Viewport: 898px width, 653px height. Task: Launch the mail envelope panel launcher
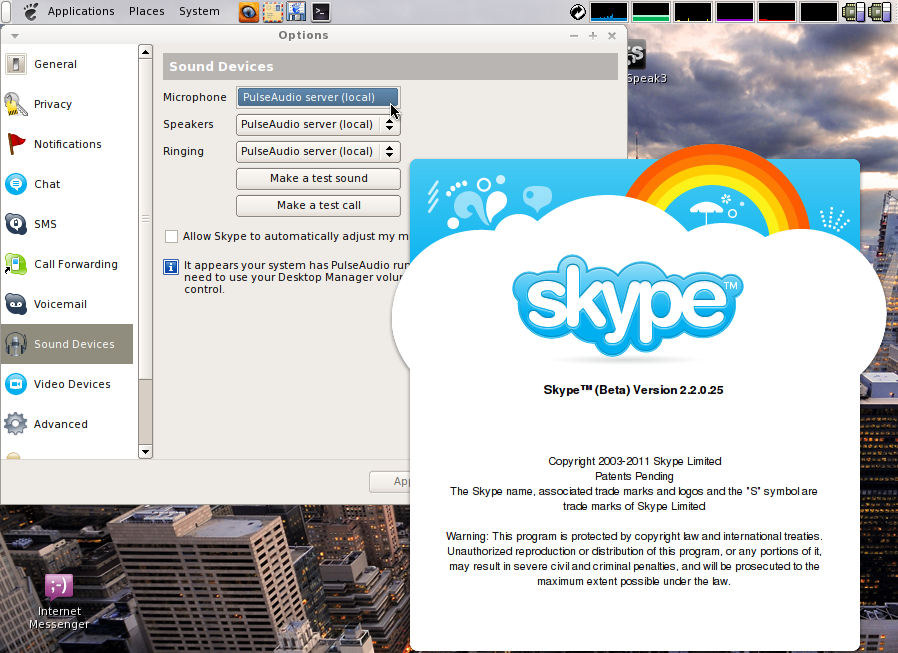(x=273, y=12)
